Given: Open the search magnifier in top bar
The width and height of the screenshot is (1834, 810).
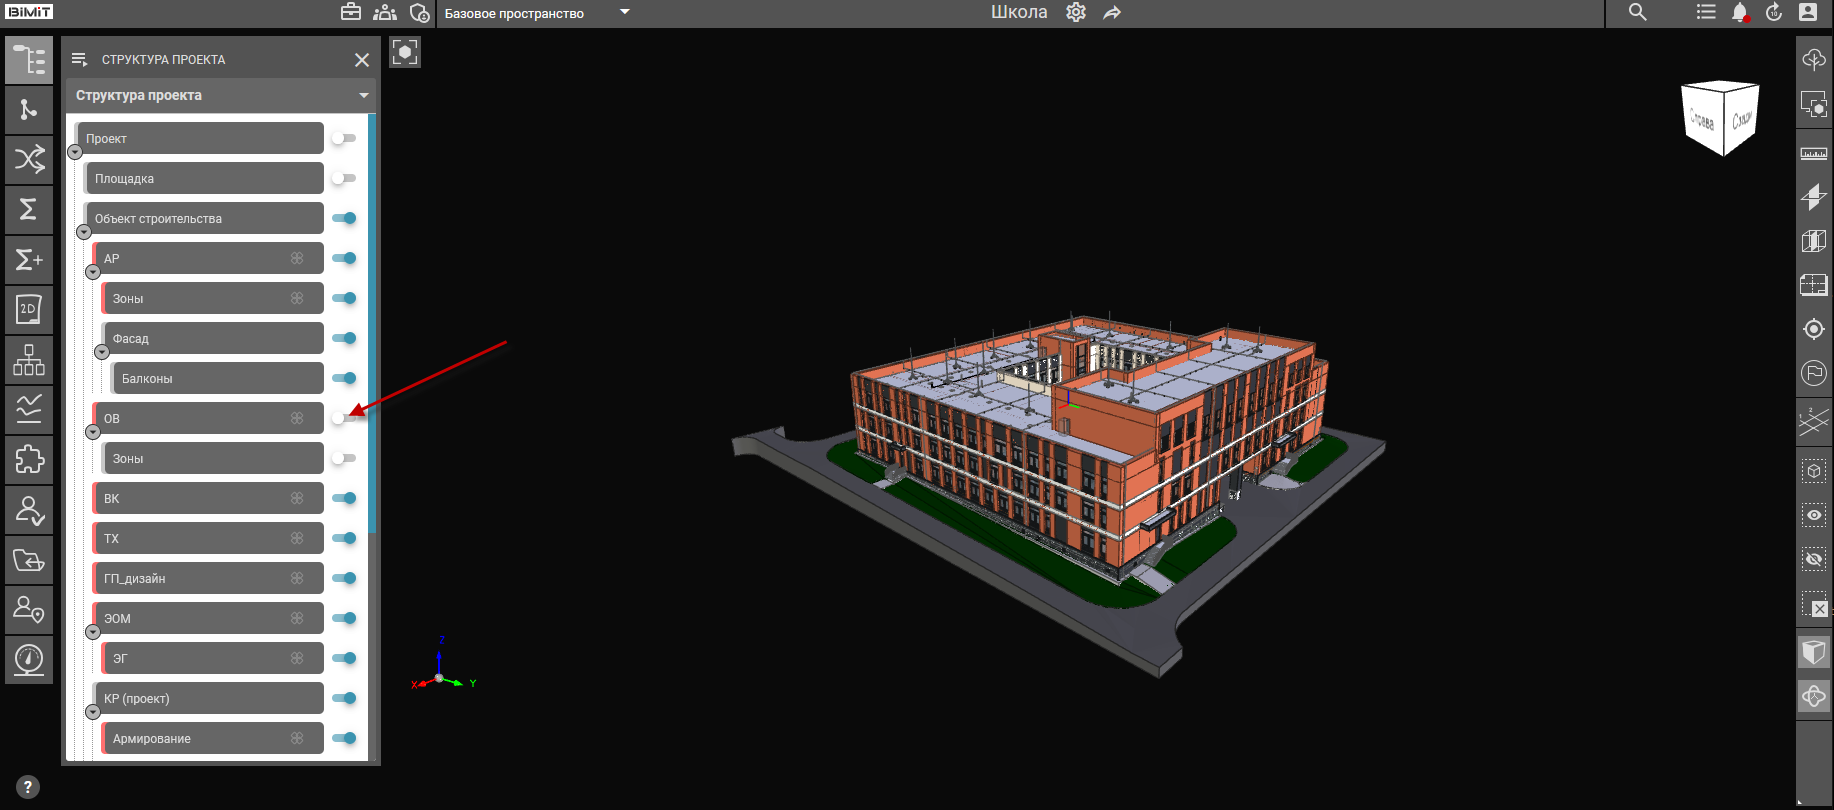Looking at the screenshot, I should (x=1637, y=13).
